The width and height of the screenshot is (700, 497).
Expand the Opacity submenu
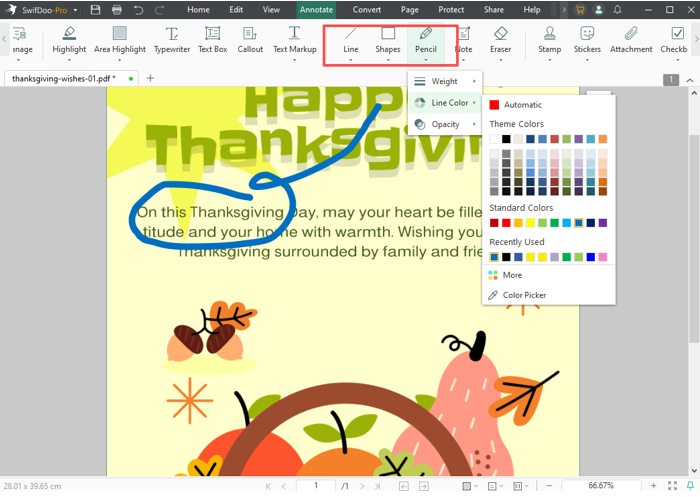click(x=445, y=124)
